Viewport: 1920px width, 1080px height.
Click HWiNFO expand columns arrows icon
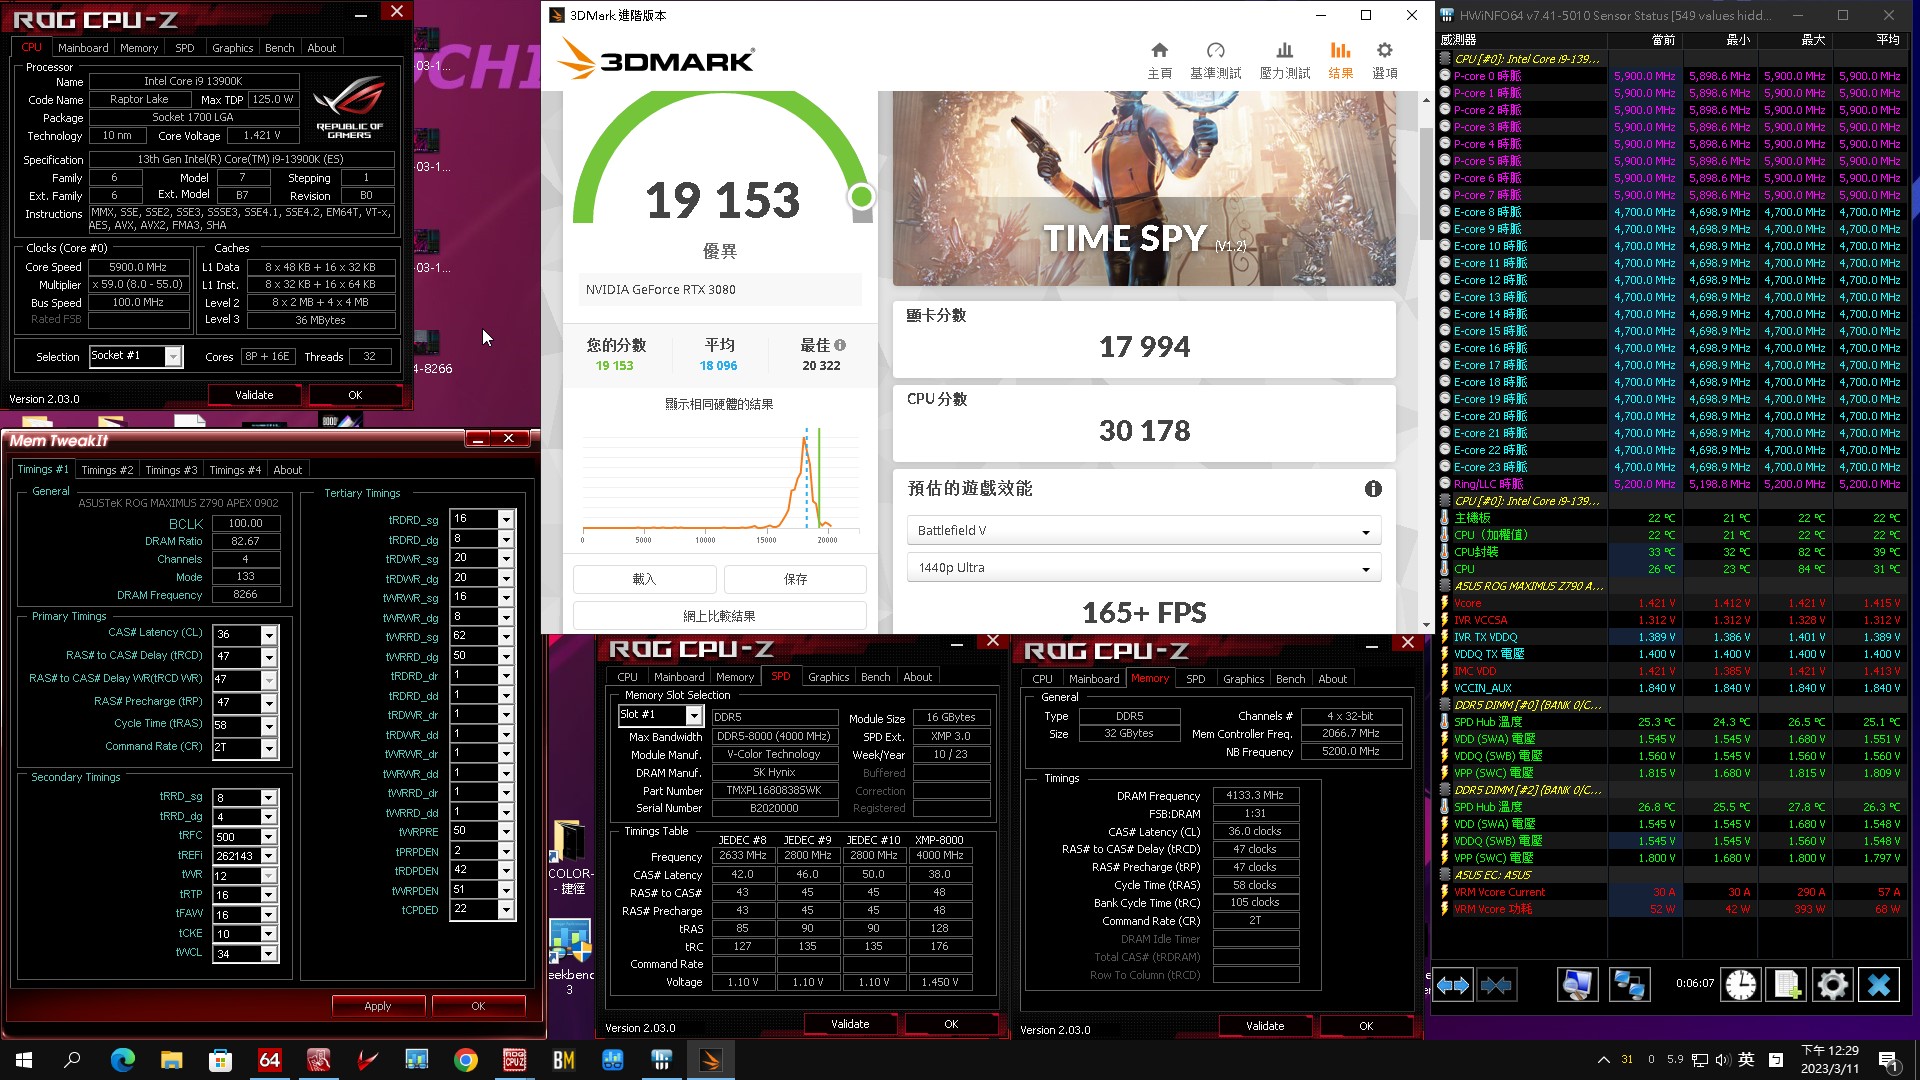click(1453, 985)
